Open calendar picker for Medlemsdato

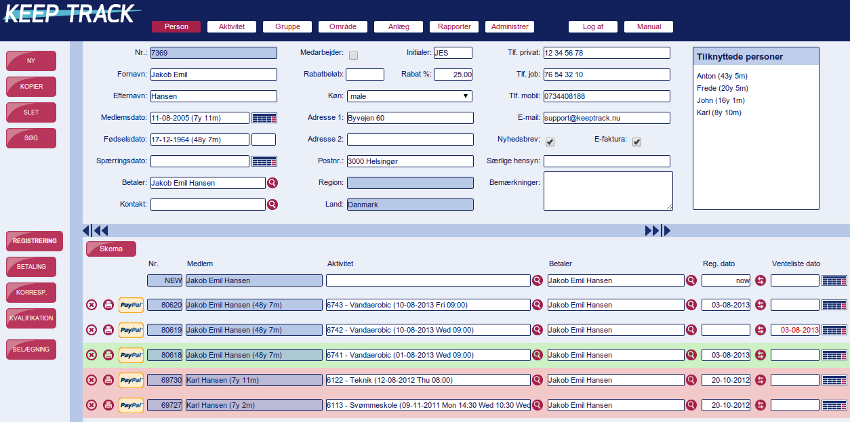264,118
